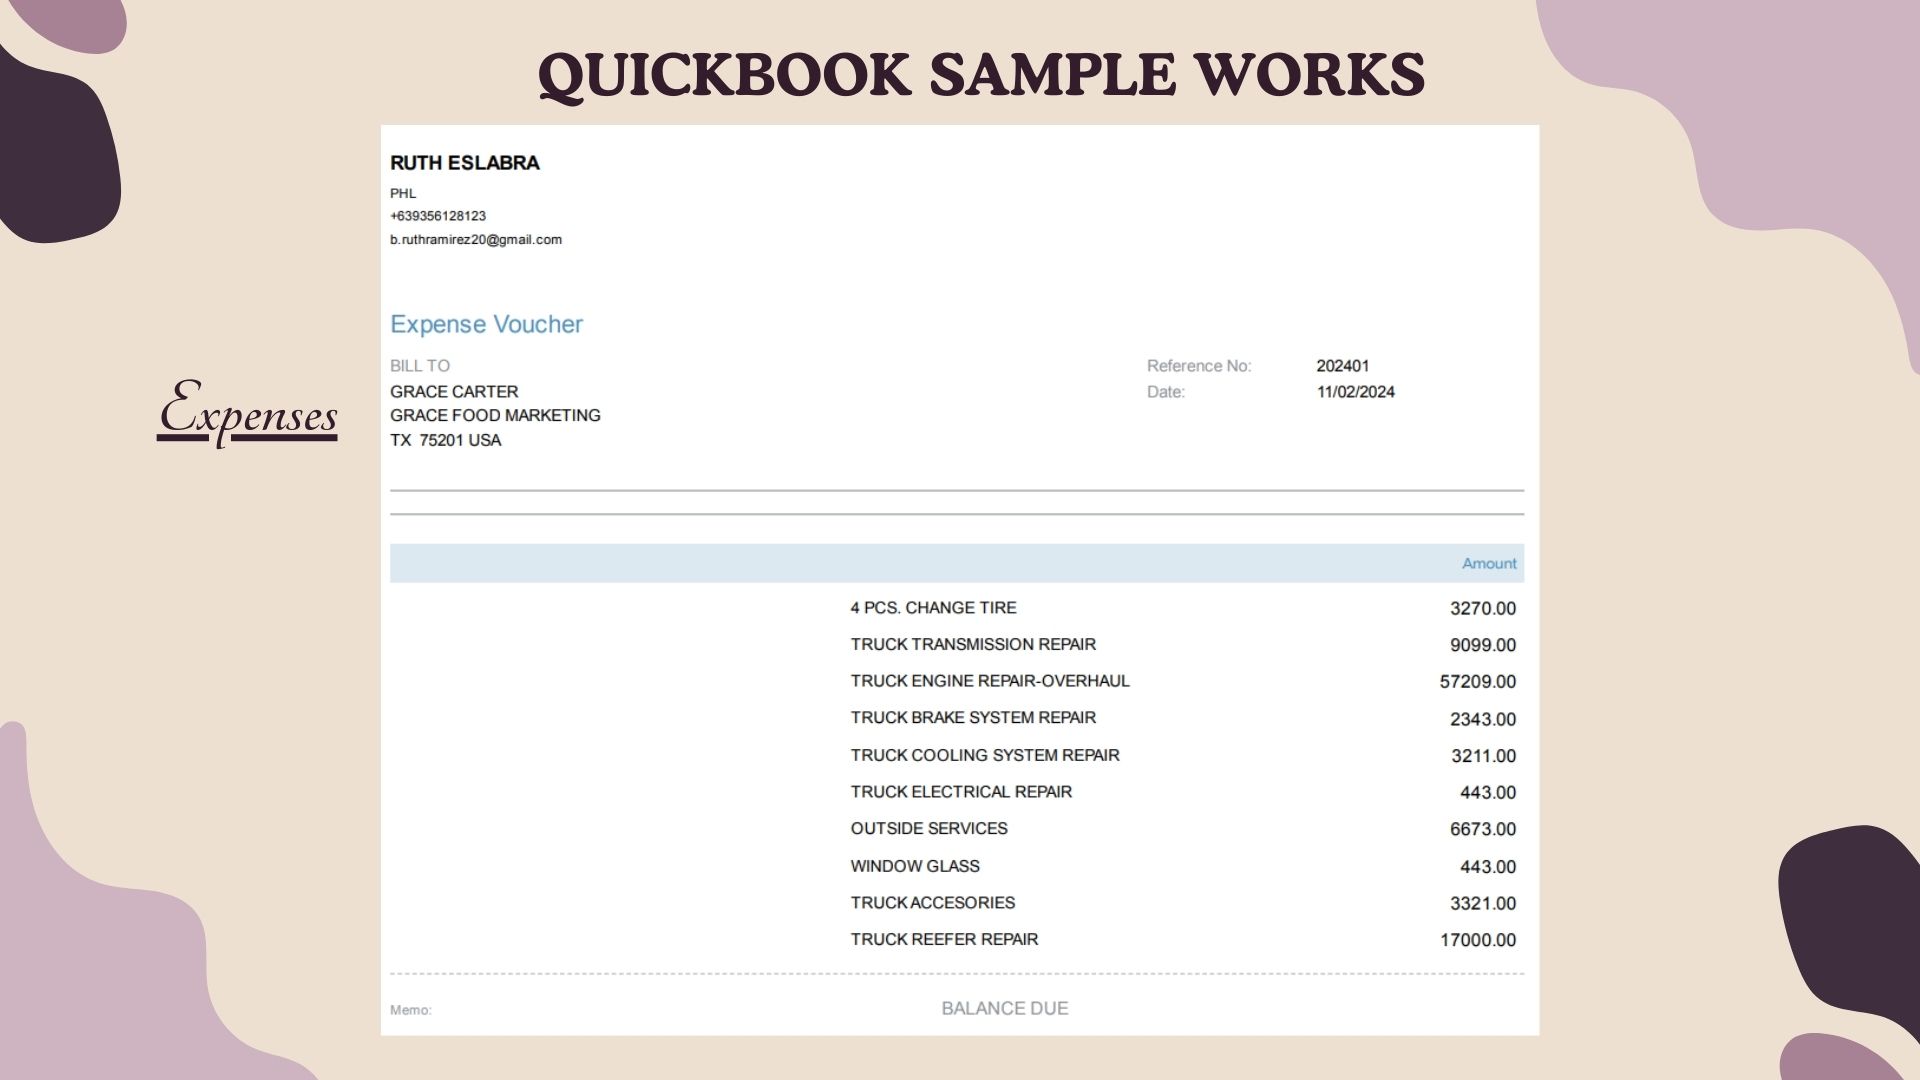Select the WINDOW GLASS expense item
This screenshot has width=1920, height=1080.
914,866
